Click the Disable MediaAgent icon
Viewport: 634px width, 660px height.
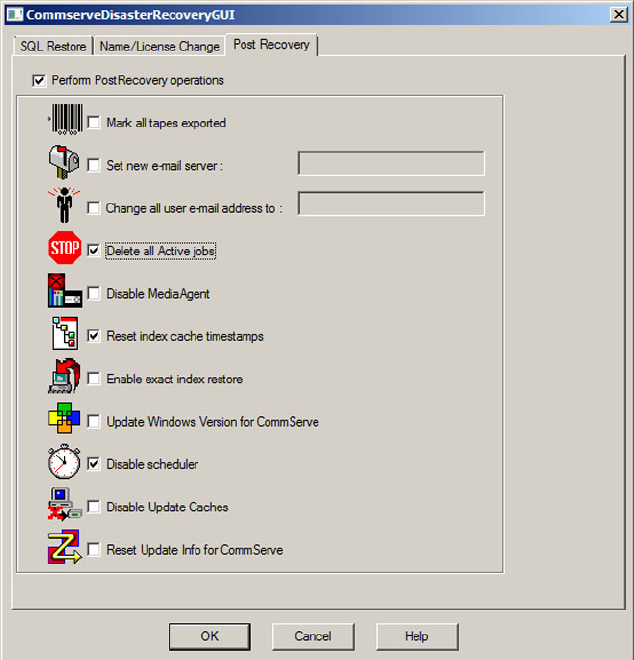(x=65, y=290)
